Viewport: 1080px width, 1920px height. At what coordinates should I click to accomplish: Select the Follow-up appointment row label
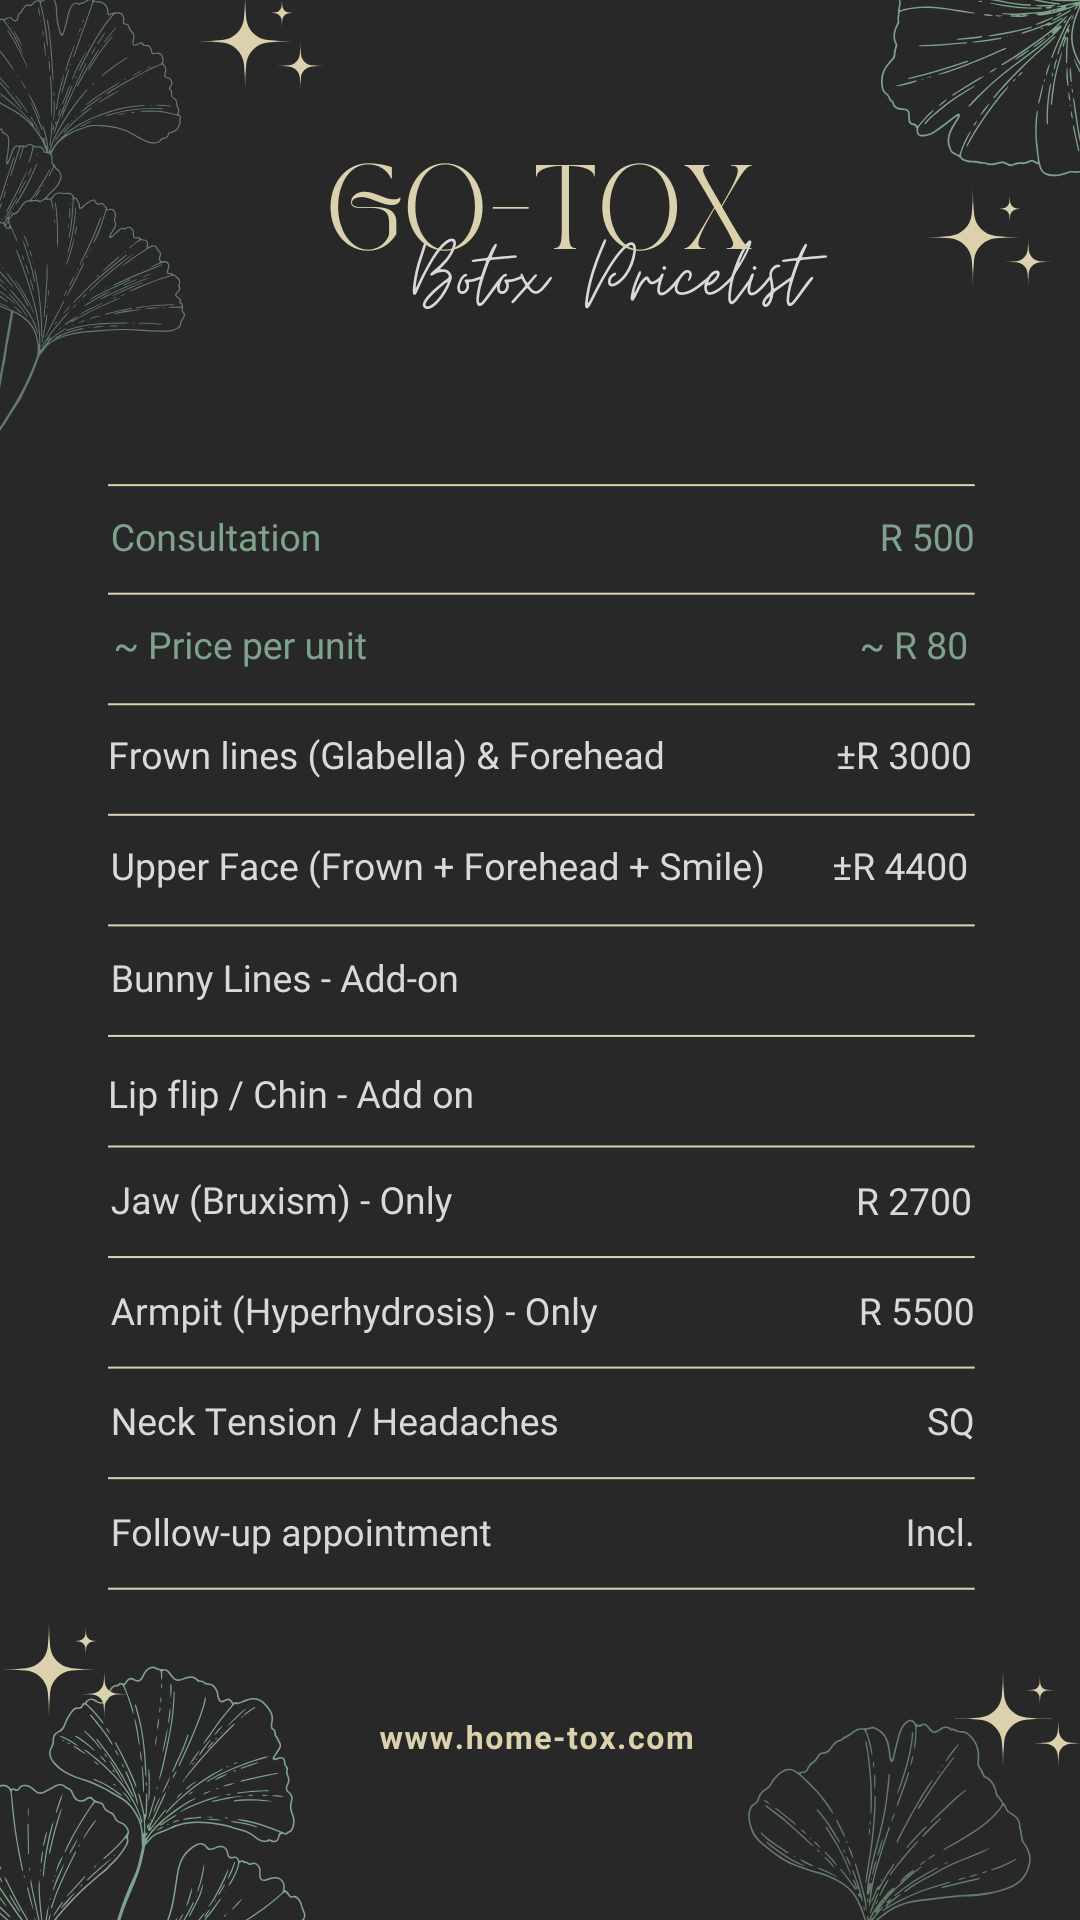(x=301, y=1534)
